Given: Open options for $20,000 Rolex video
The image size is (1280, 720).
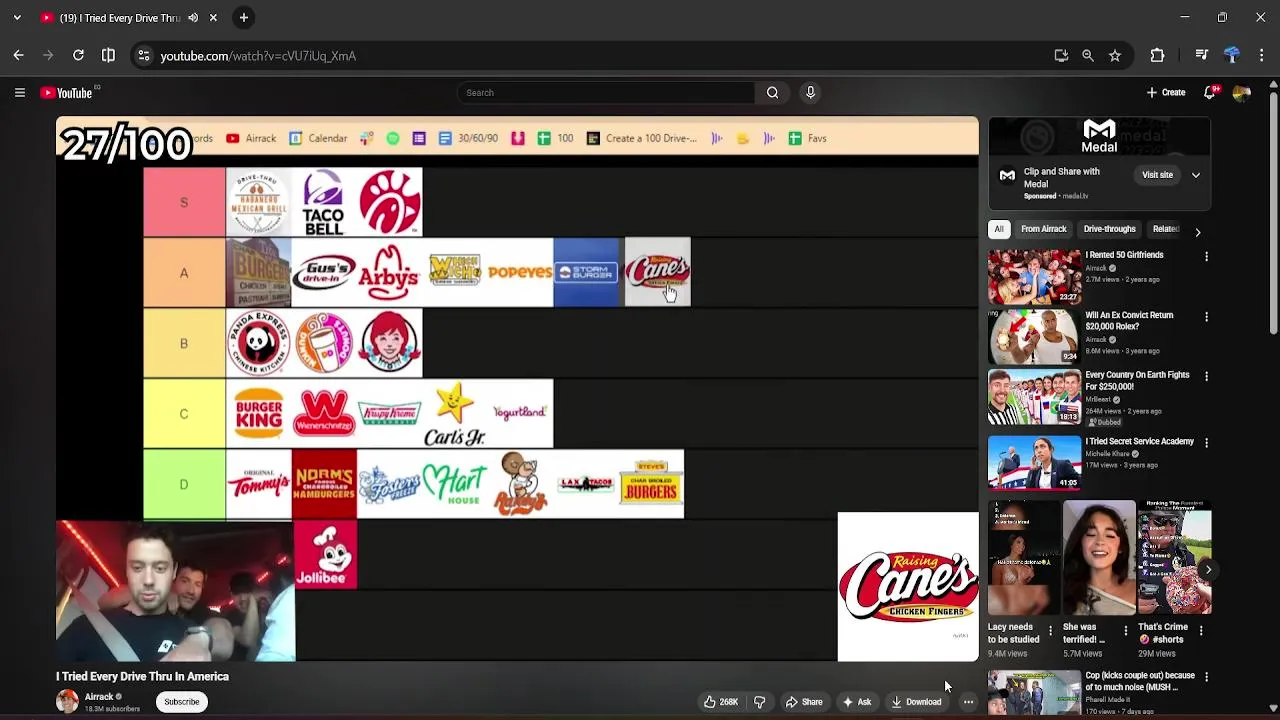Looking at the screenshot, I should click(1206, 317).
